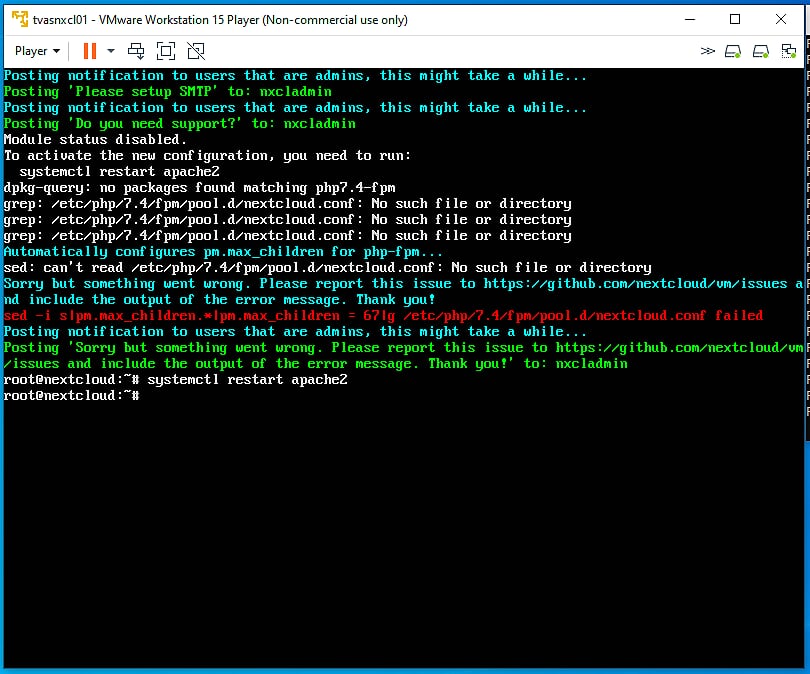Click the systemctl restart apache2 command text
810x674 pixels.
click(x=250, y=379)
